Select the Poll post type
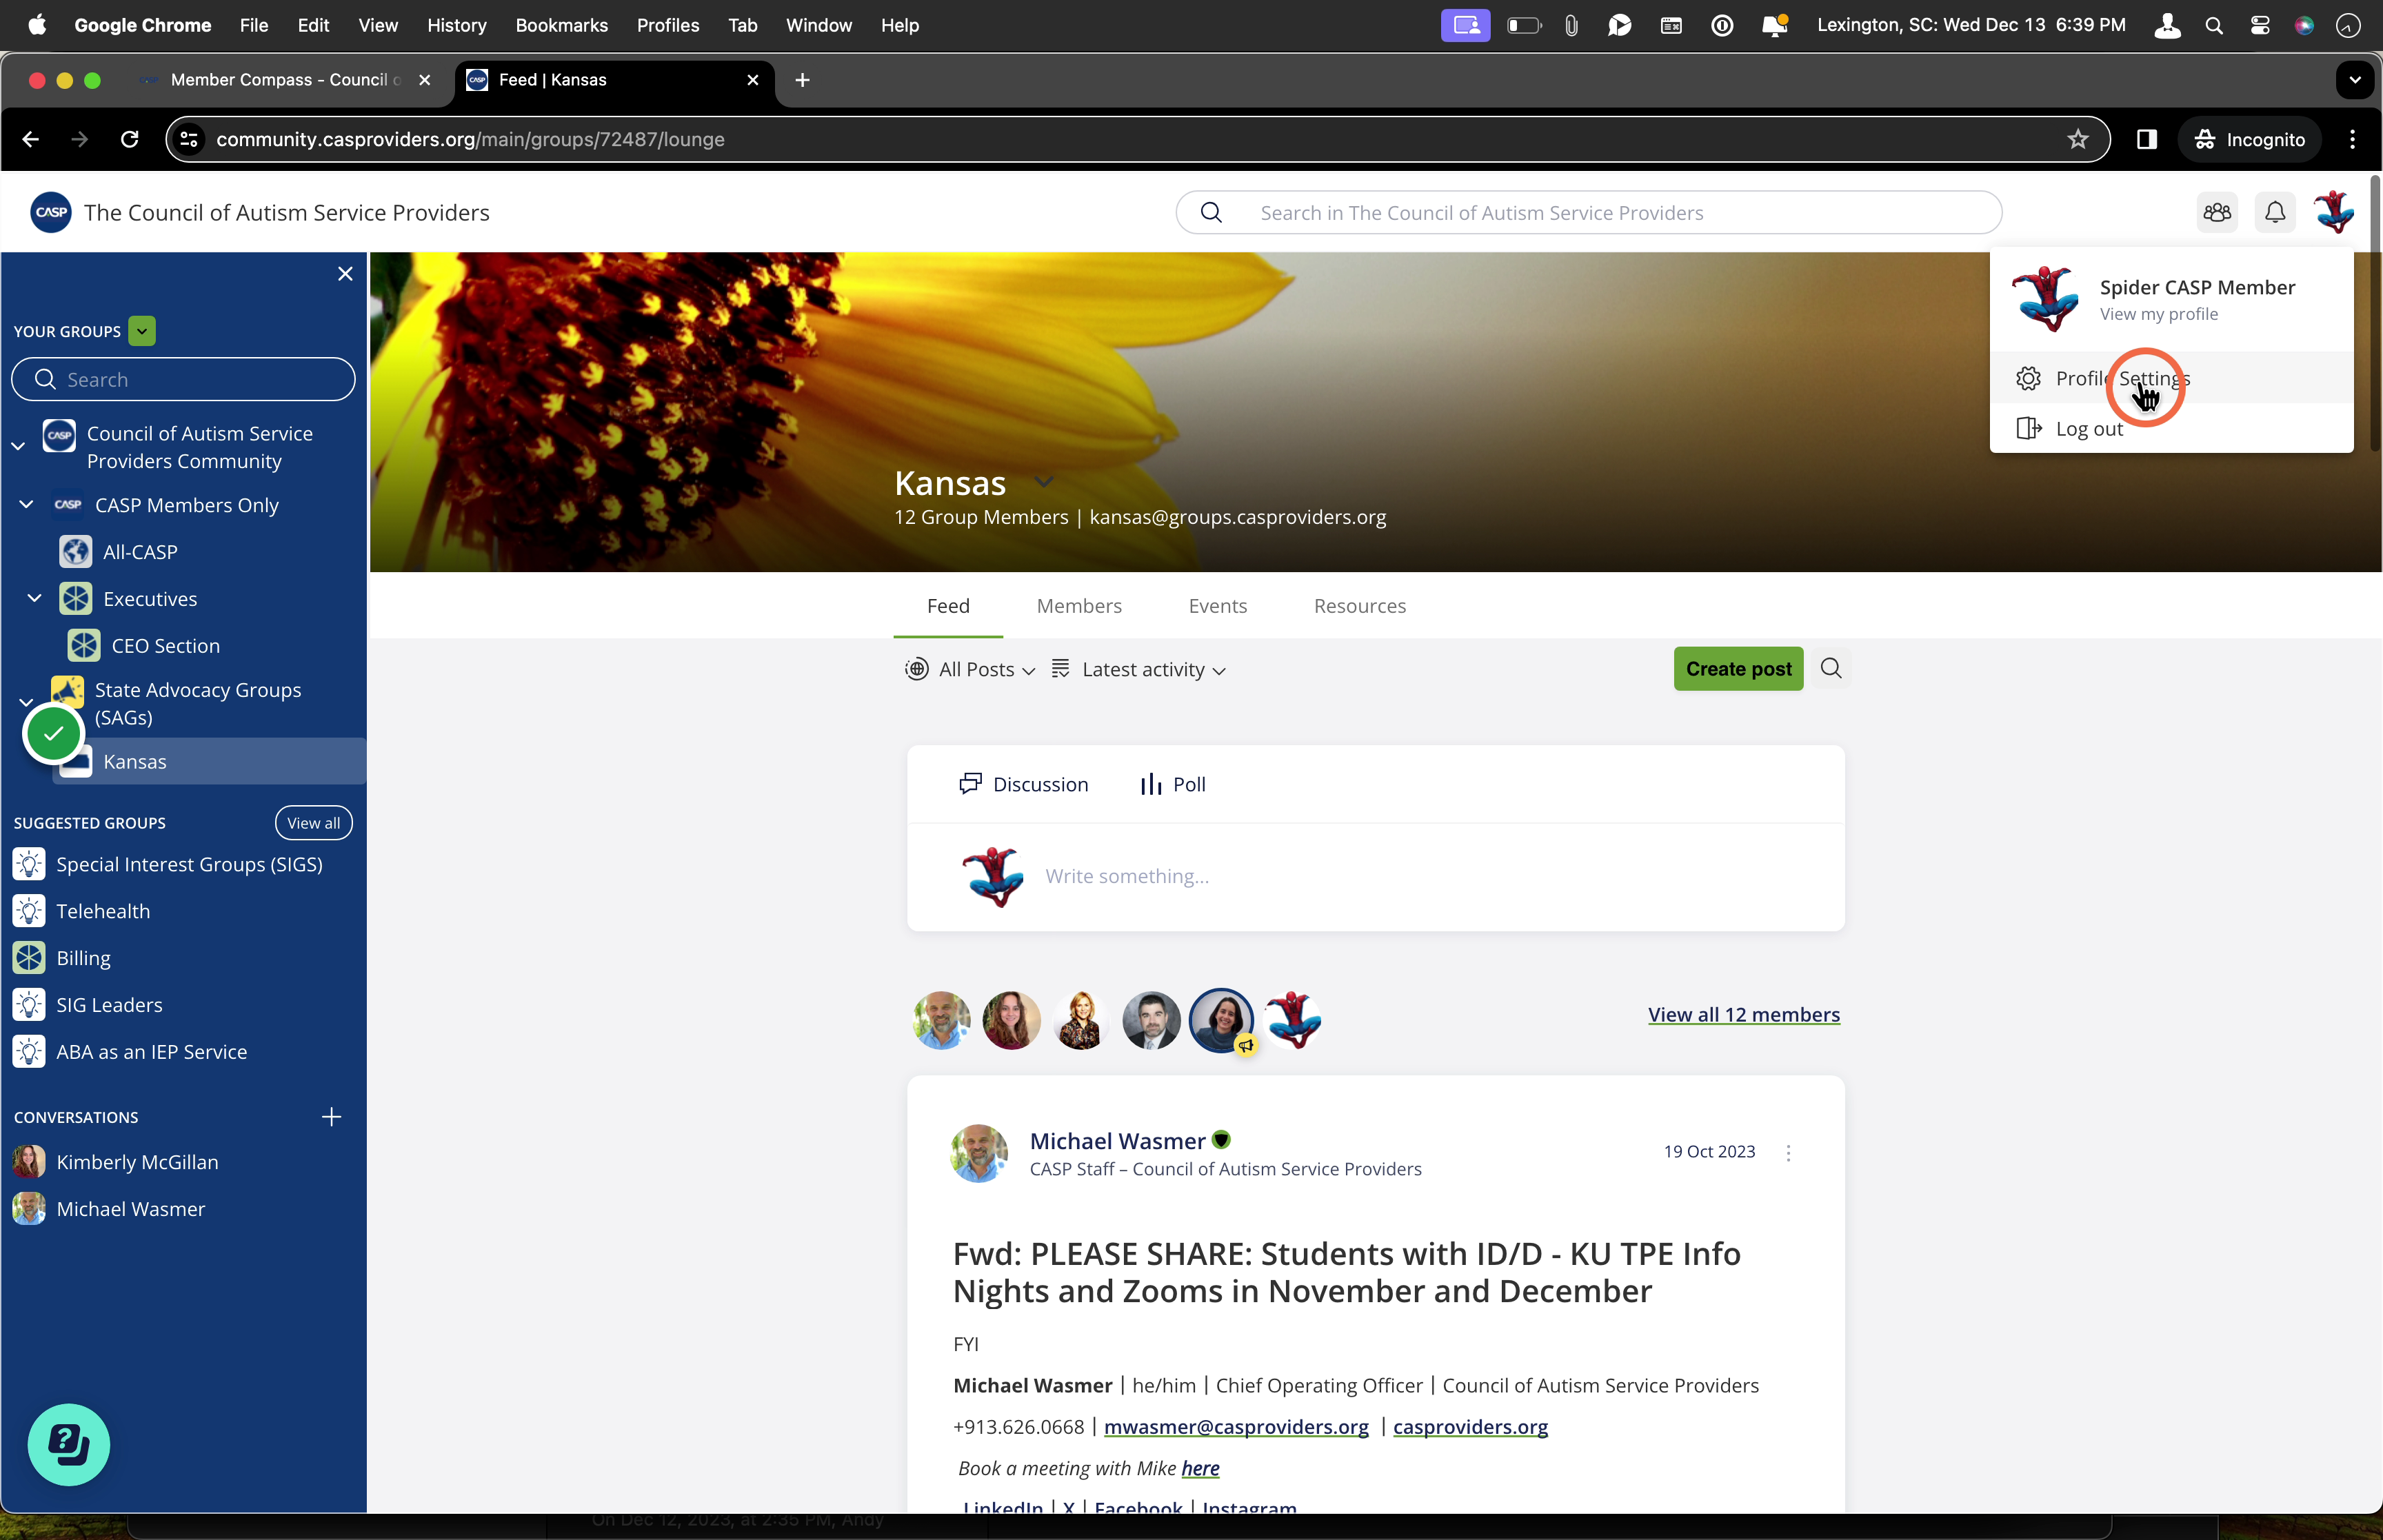This screenshot has width=2383, height=1540. pos(1173,784)
